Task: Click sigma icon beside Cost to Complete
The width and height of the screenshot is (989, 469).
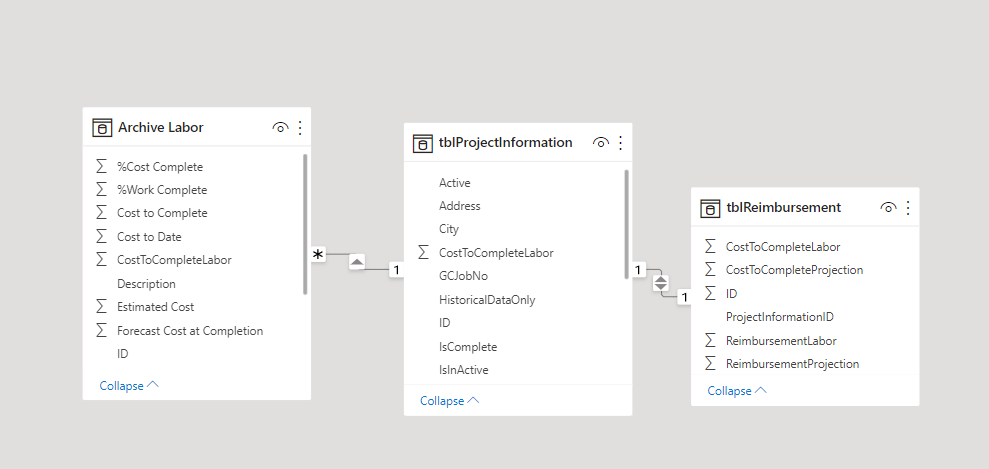Action: (x=101, y=212)
